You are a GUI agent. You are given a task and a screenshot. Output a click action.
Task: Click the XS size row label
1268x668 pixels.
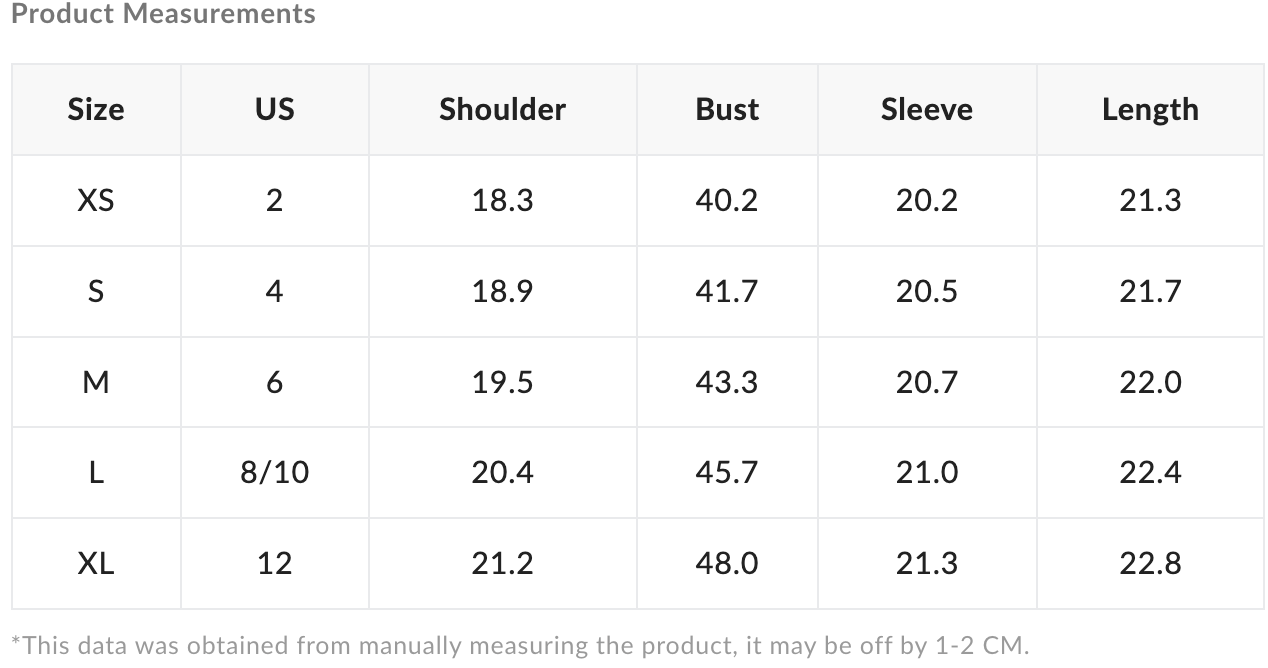[96, 200]
